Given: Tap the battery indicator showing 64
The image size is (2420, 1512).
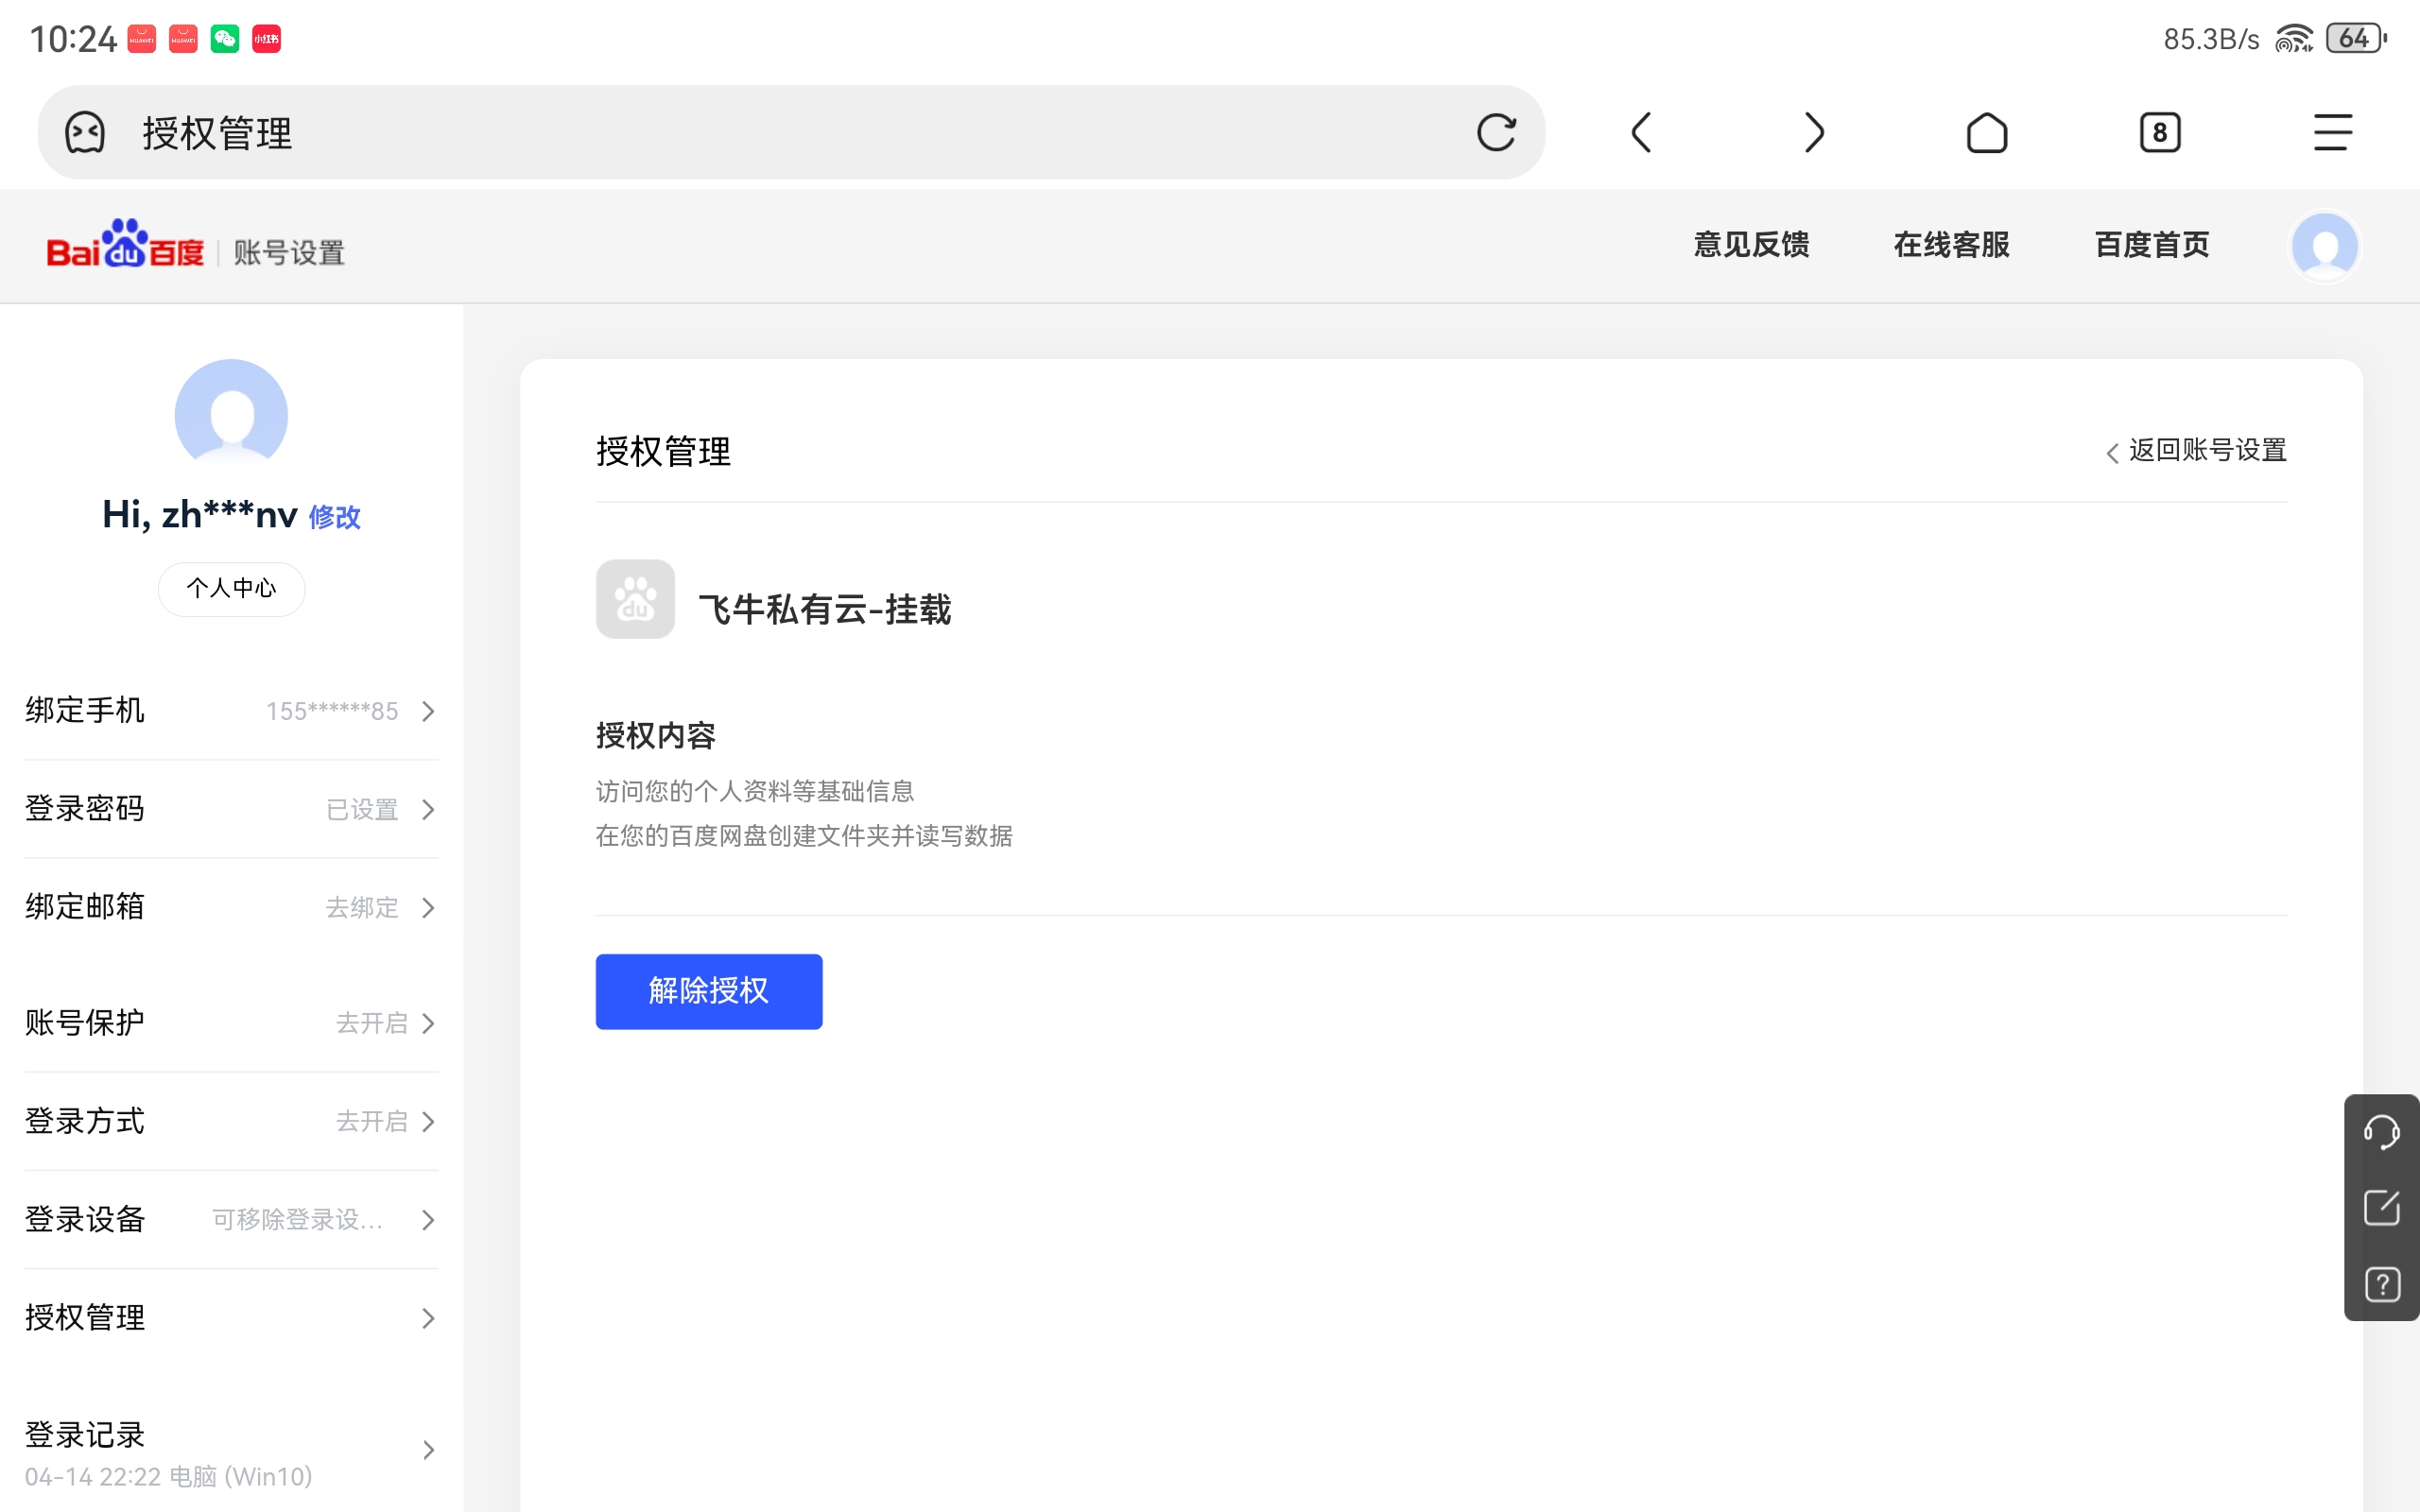Looking at the screenshot, I should click(x=2357, y=39).
